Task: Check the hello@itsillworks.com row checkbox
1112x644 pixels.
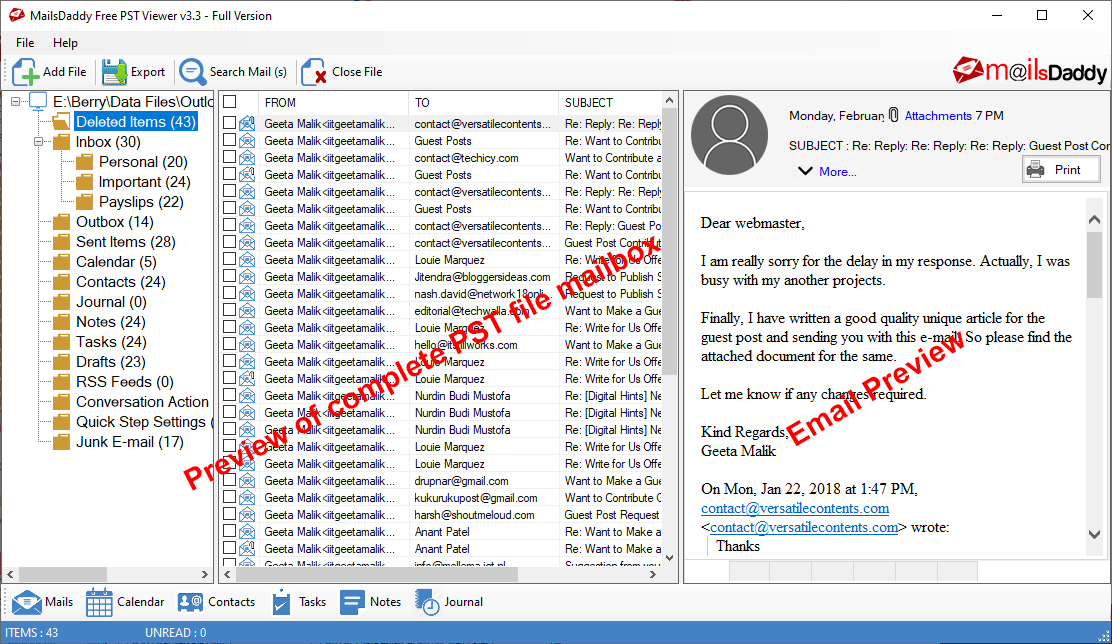Action: point(229,344)
